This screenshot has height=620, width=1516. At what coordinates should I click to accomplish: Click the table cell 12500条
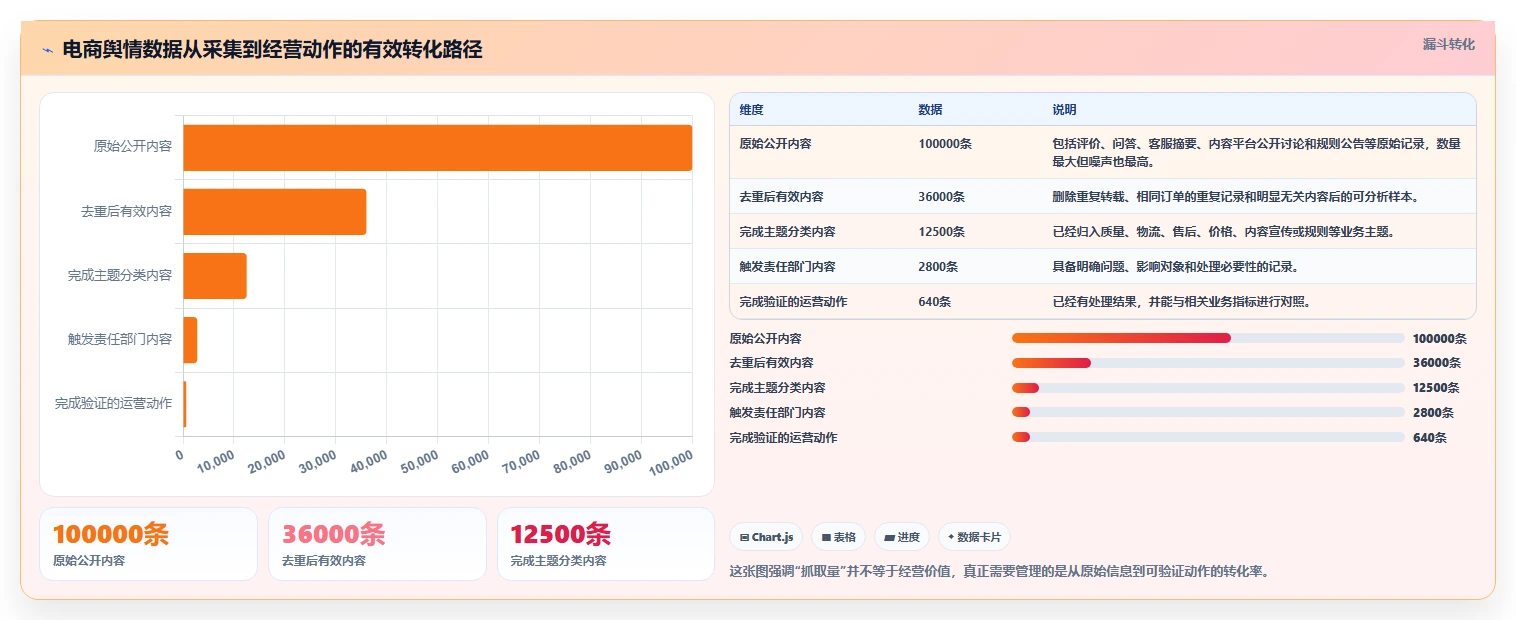point(941,232)
